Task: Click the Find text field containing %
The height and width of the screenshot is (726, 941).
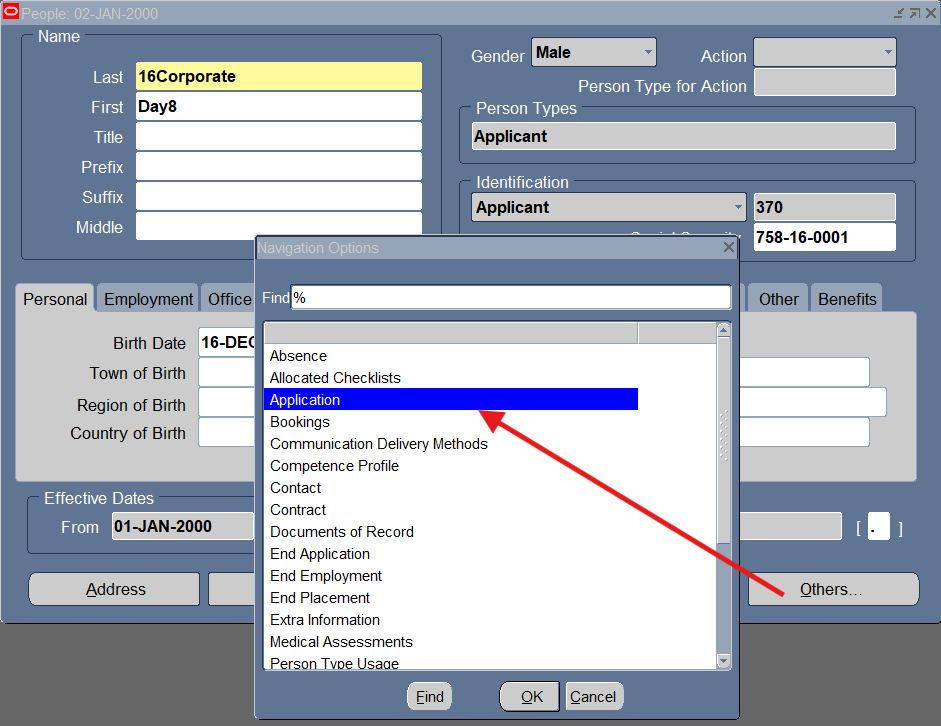Action: pos(510,298)
